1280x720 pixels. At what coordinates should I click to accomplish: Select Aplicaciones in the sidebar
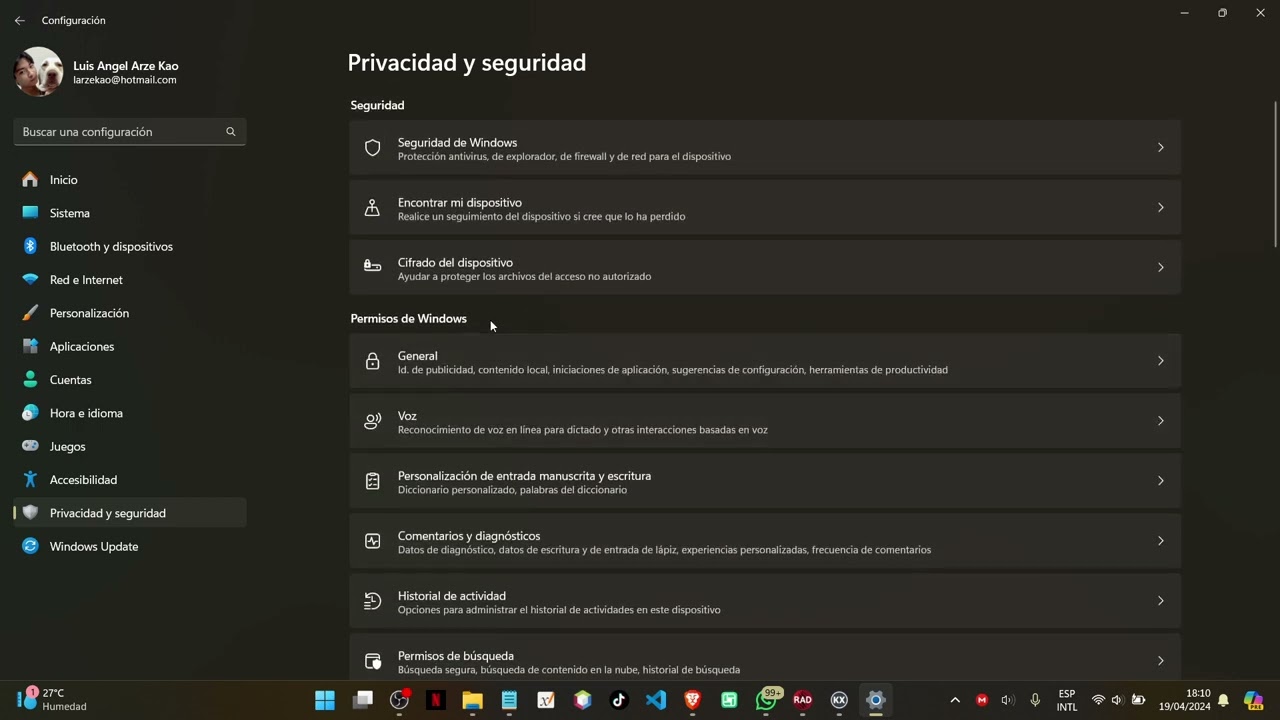tap(130, 346)
